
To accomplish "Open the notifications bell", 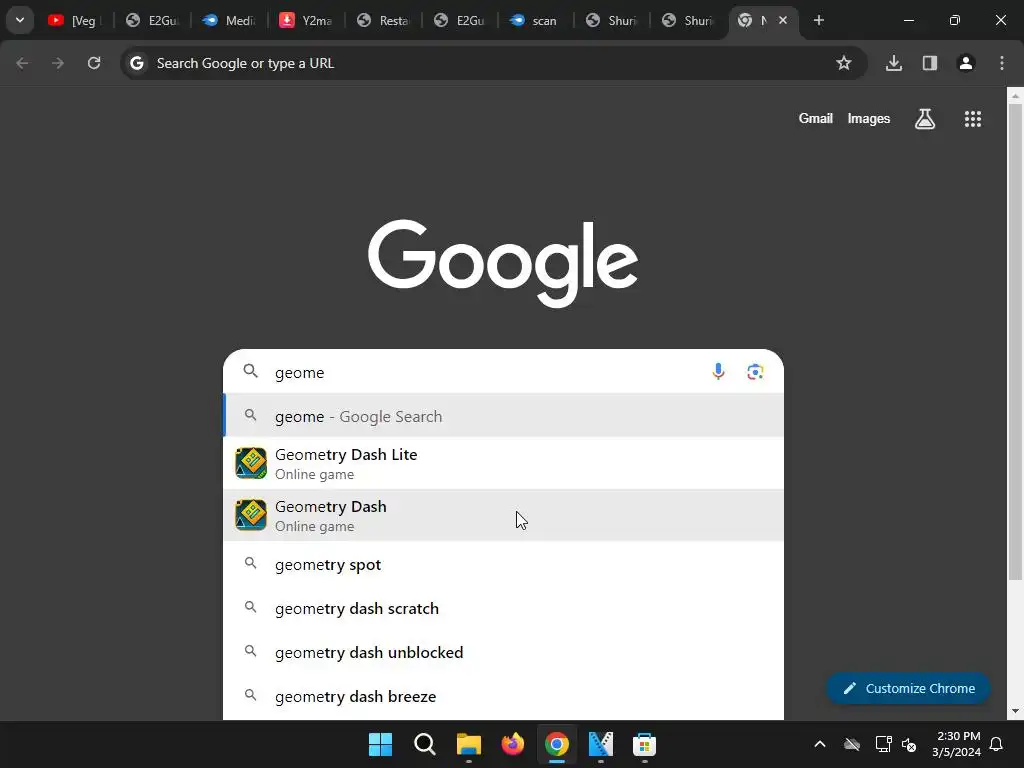I will coord(997,744).
